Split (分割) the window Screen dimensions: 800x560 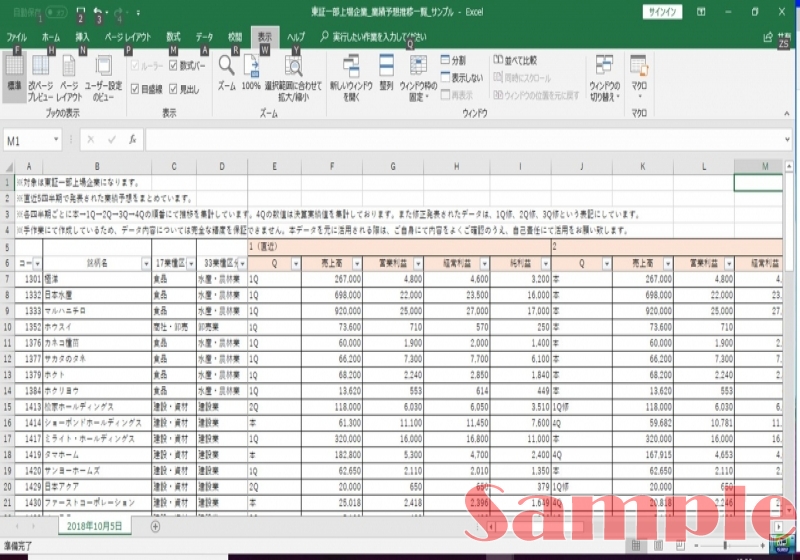[453, 60]
